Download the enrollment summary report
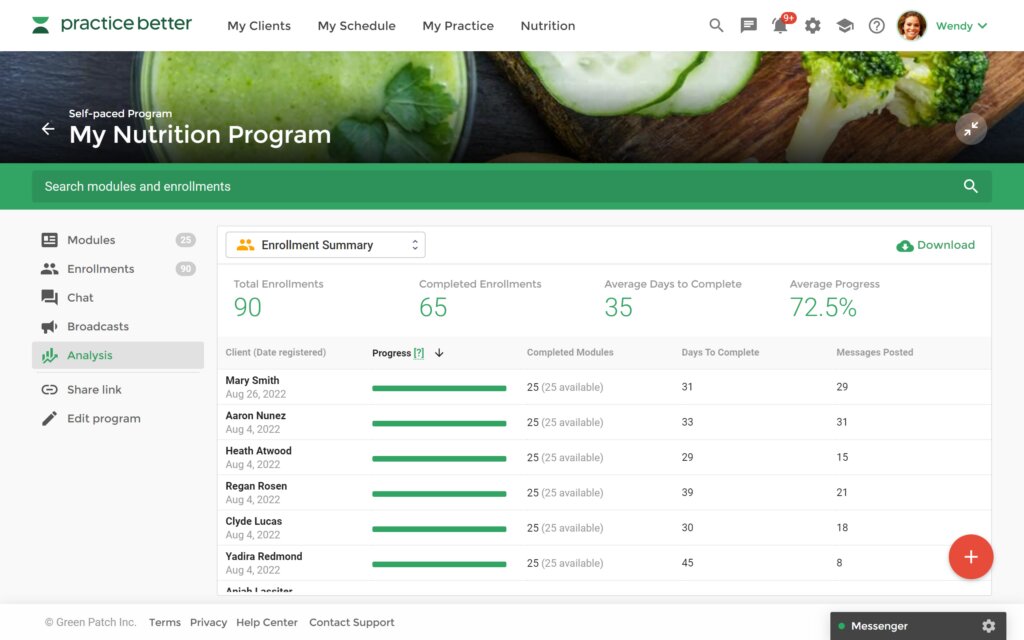Screen dimensions: 1024x640 point(936,245)
